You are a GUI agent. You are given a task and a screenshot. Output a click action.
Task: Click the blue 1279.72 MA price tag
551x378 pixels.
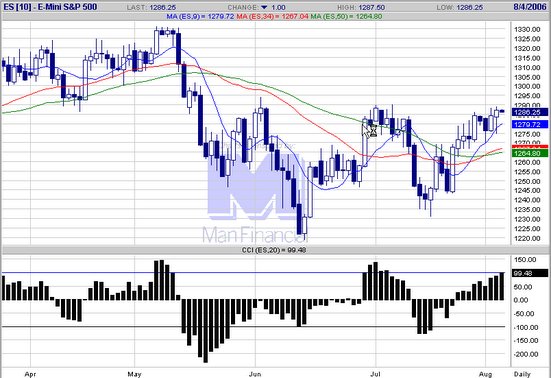click(530, 124)
